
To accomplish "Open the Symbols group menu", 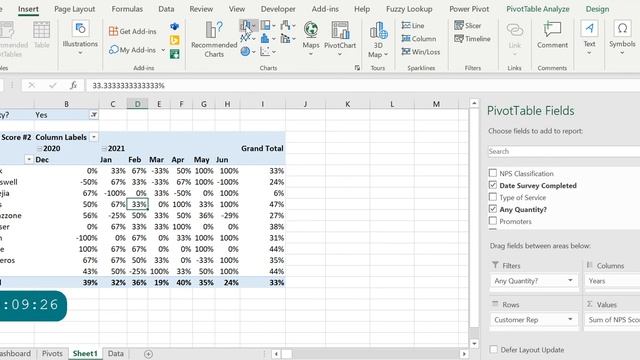I will coord(622,38).
